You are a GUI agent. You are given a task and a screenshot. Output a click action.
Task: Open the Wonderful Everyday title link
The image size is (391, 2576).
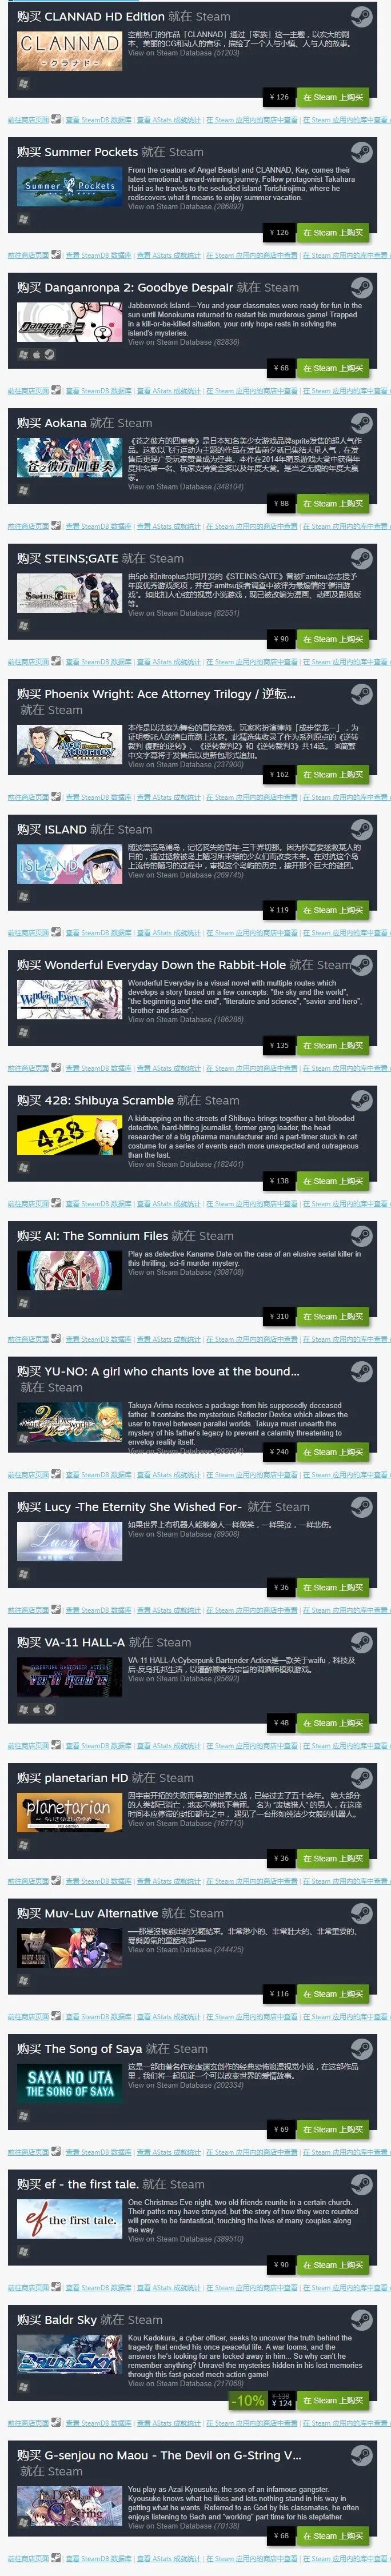(x=165, y=965)
